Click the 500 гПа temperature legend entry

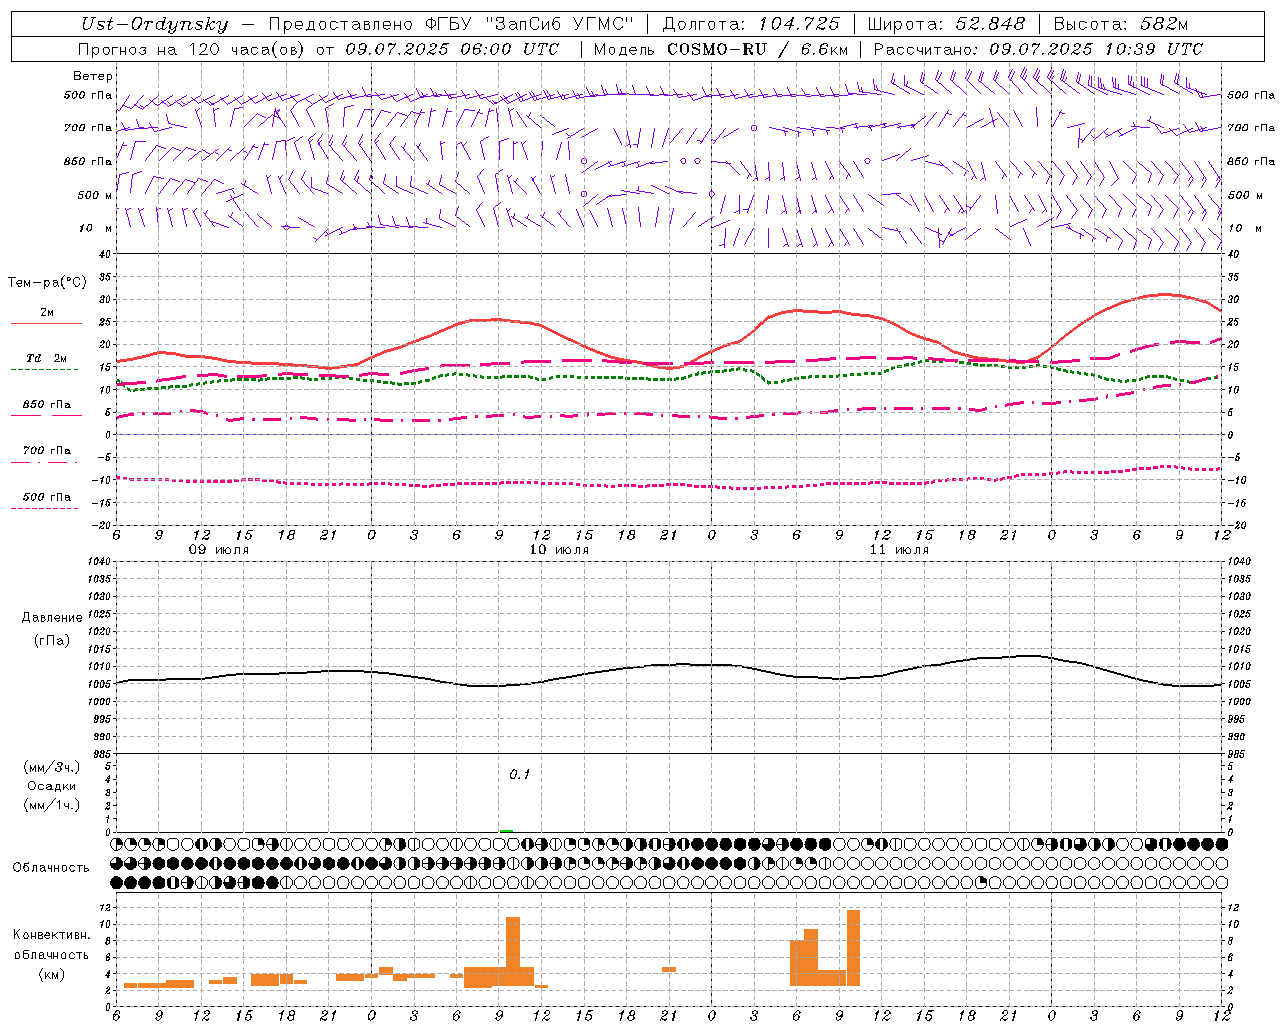(x=46, y=497)
